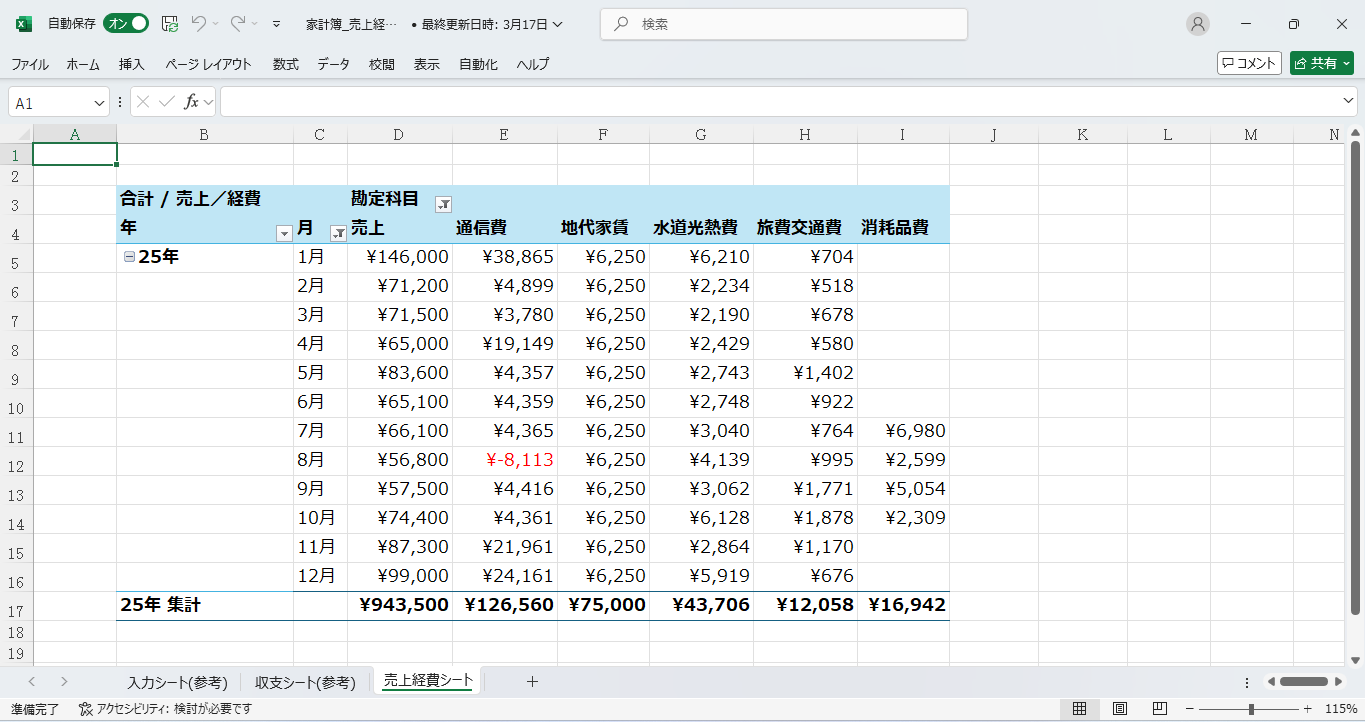Open the 月 field filter dropdown

[x=338, y=233]
